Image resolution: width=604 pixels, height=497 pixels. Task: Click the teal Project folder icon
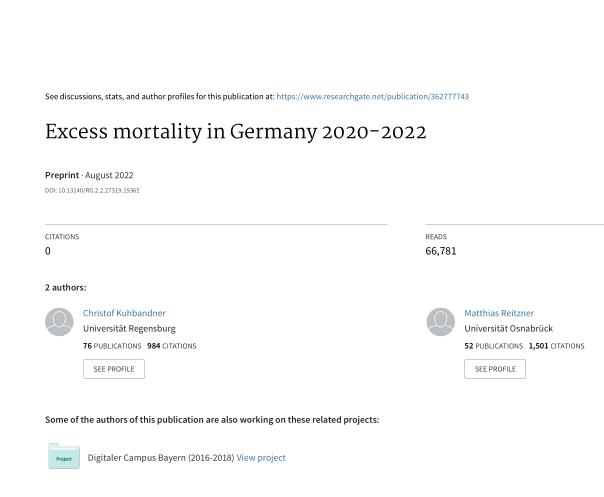(x=64, y=456)
